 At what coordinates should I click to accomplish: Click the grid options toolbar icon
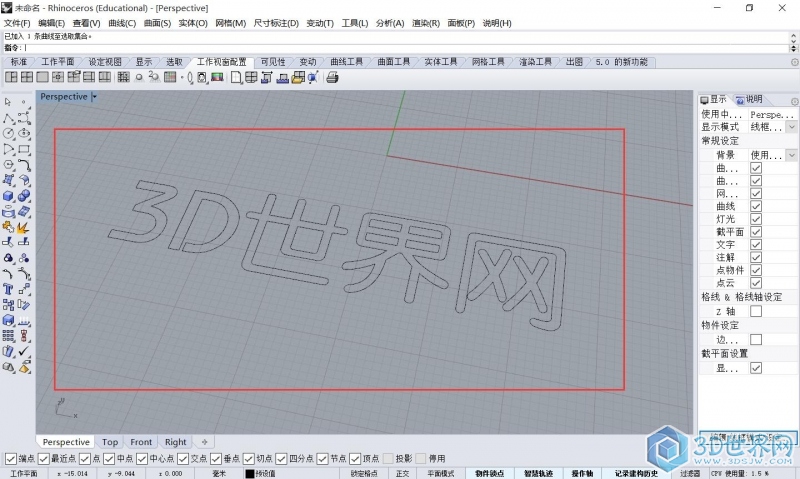[x=170, y=77]
